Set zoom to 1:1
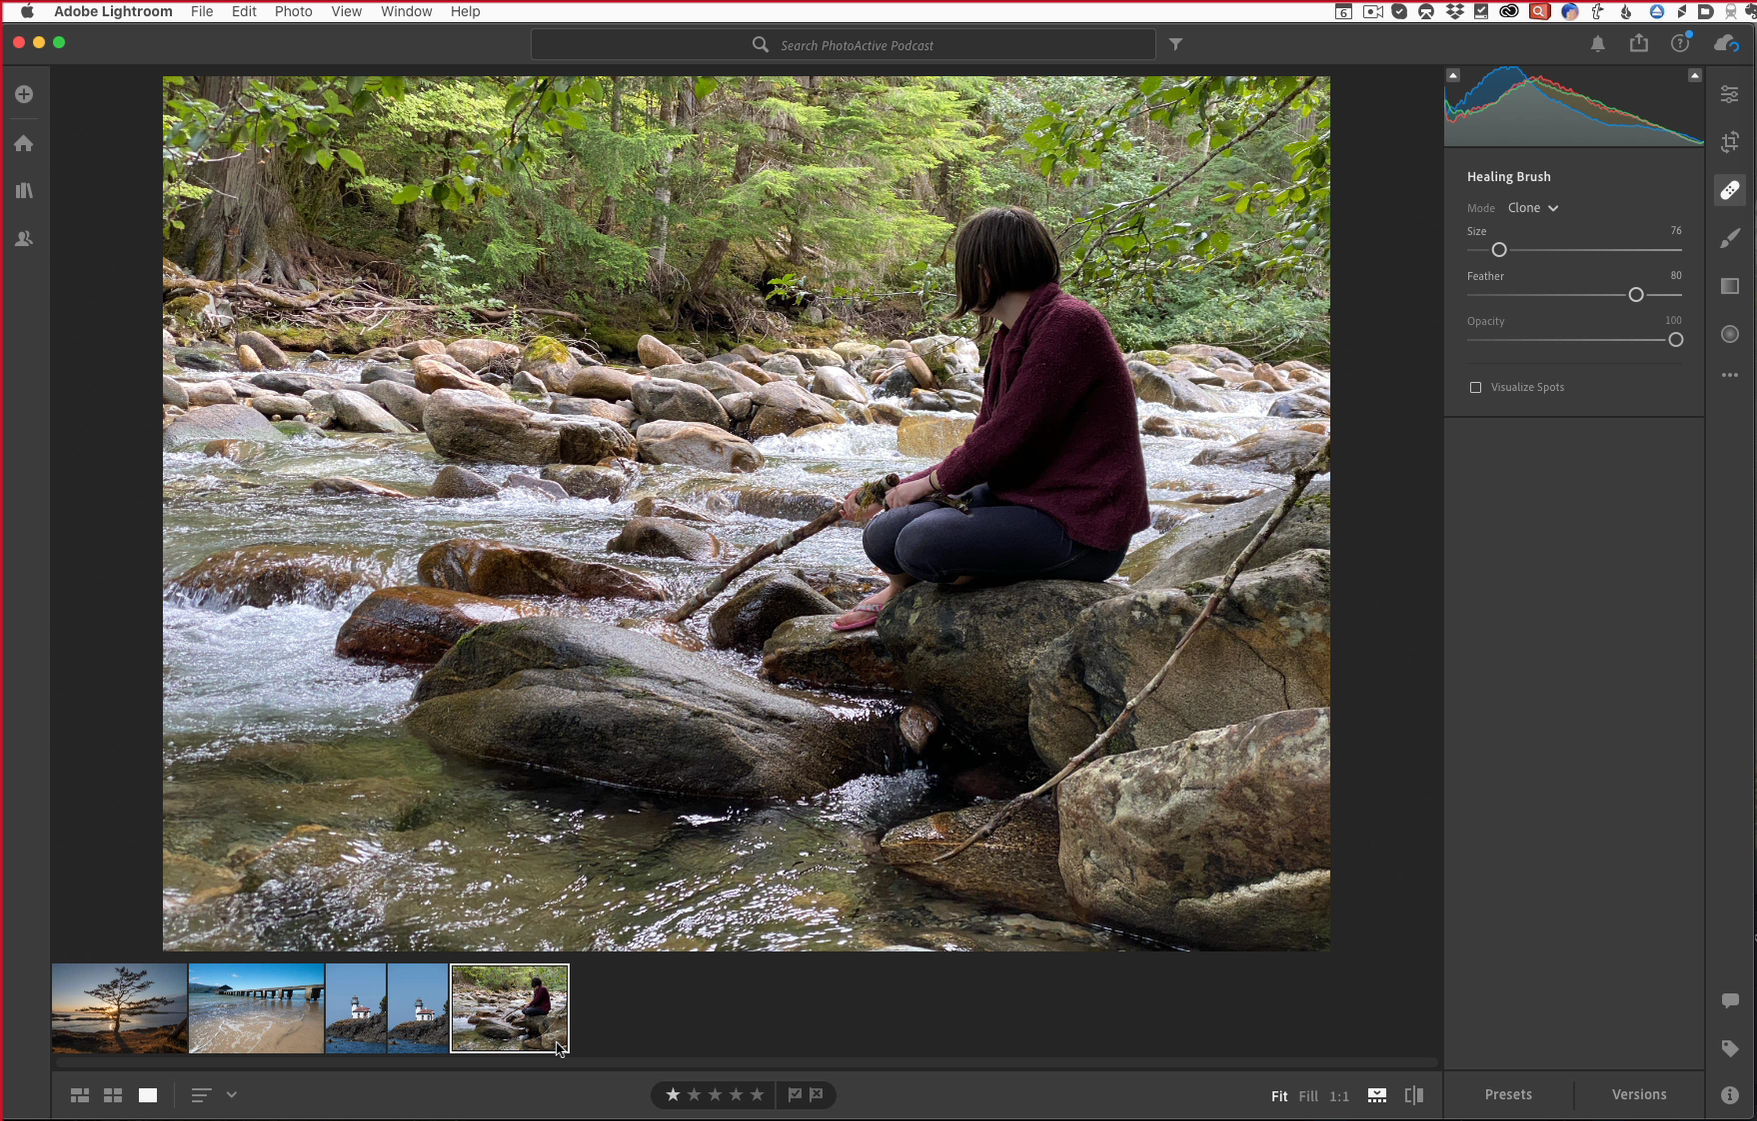The width and height of the screenshot is (1757, 1121). [1340, 1096]
